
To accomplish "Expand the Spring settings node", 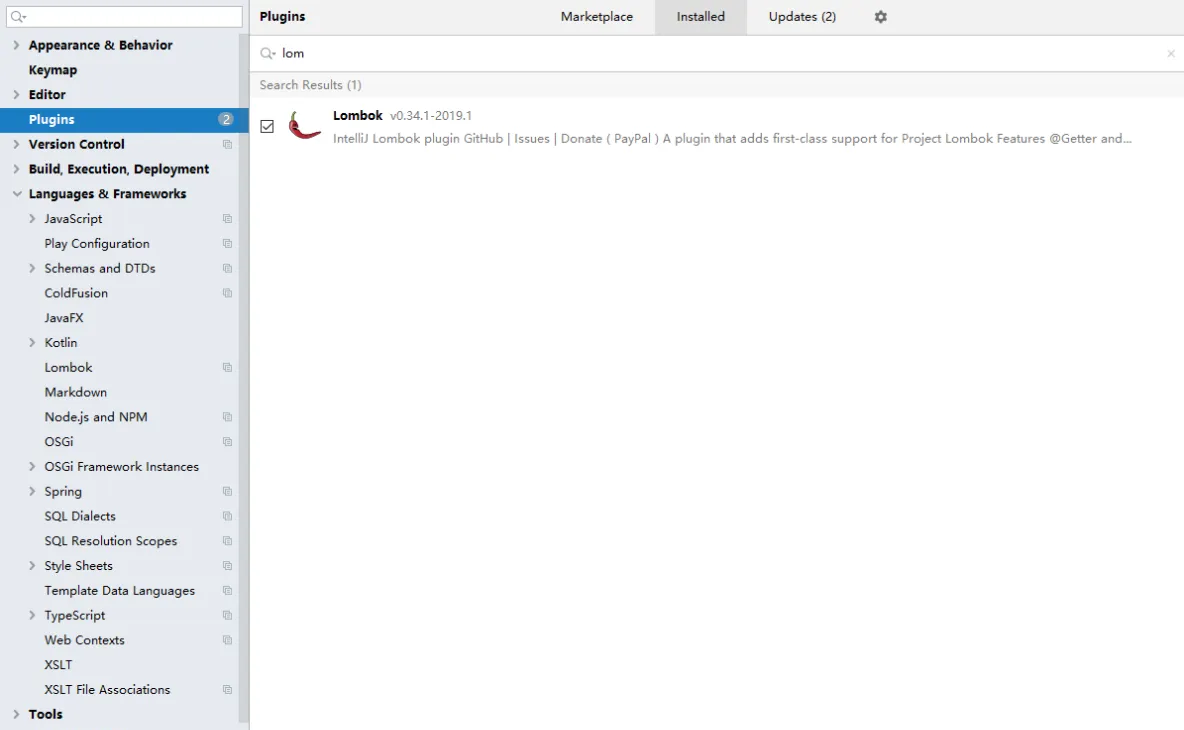I will 32,491.
